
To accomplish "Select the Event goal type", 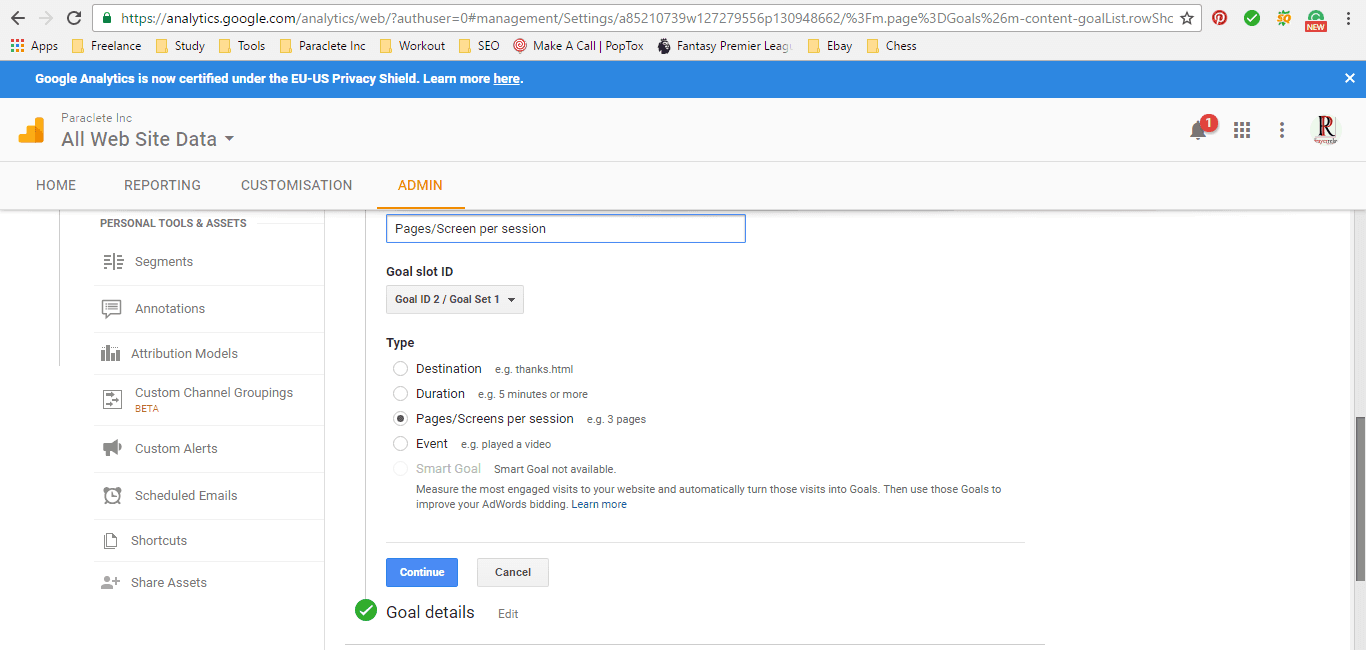I will click(x=401, y=444).
